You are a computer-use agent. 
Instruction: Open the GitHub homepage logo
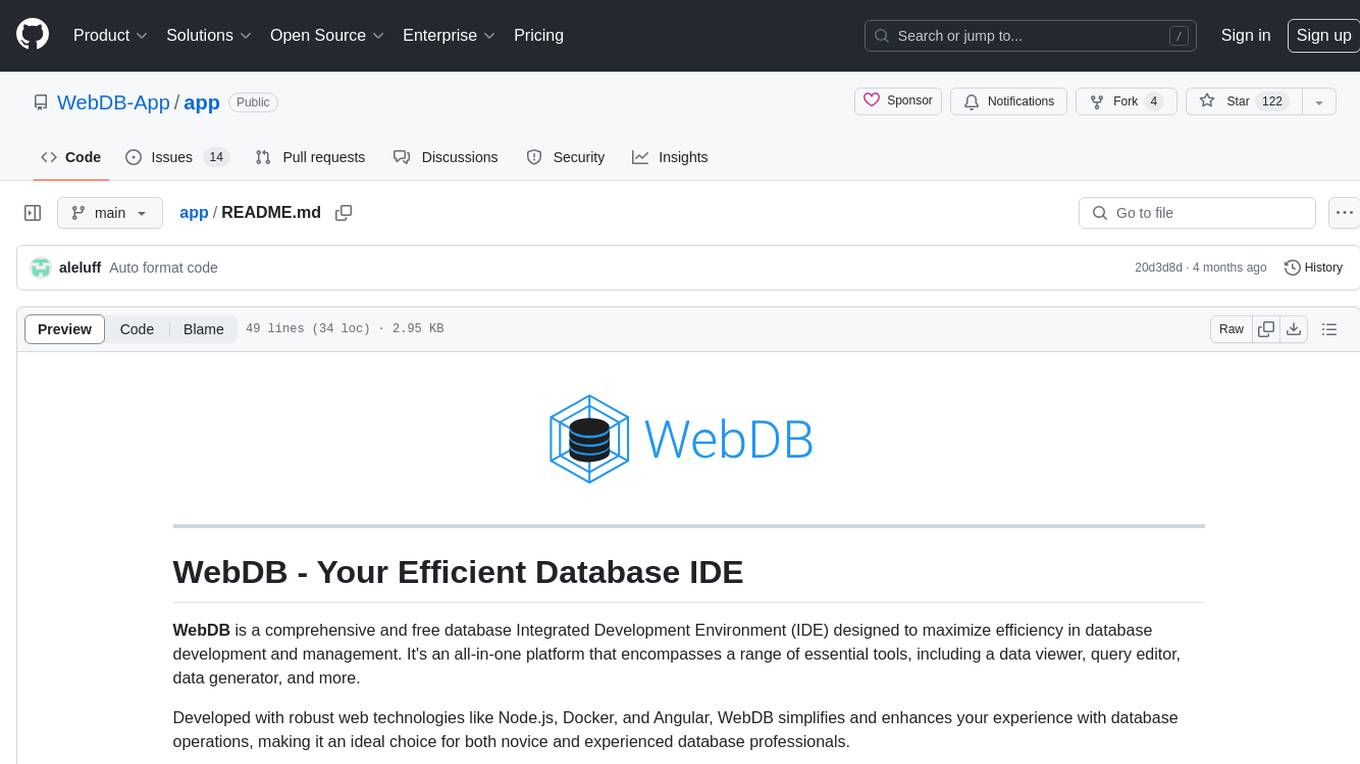click(x=33, y=35)
